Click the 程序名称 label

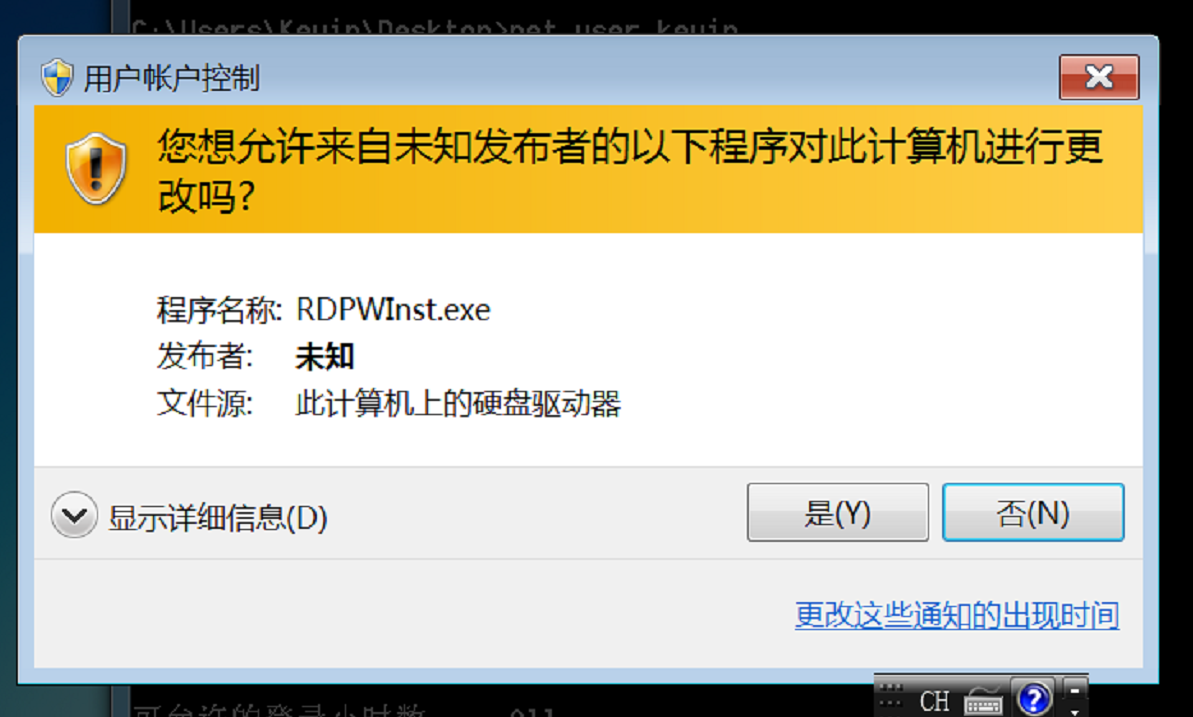pos(219,310)
